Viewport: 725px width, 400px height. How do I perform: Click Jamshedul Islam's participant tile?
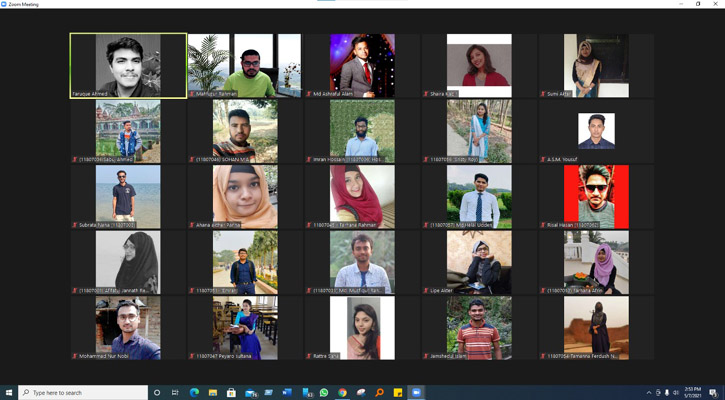tap(479, 328)
